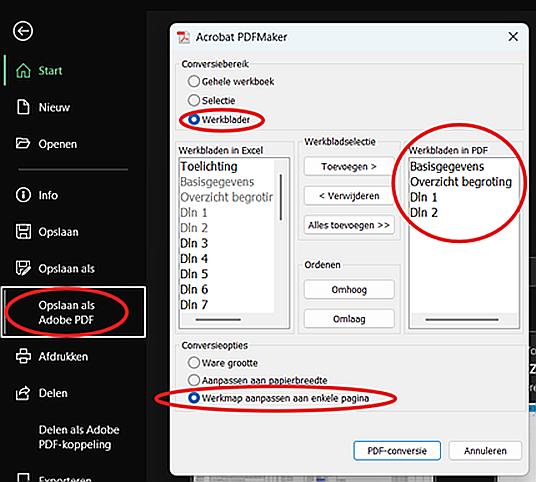Click the Annuleren button
The width and height of the screenshot is (536, 482).
485,451
